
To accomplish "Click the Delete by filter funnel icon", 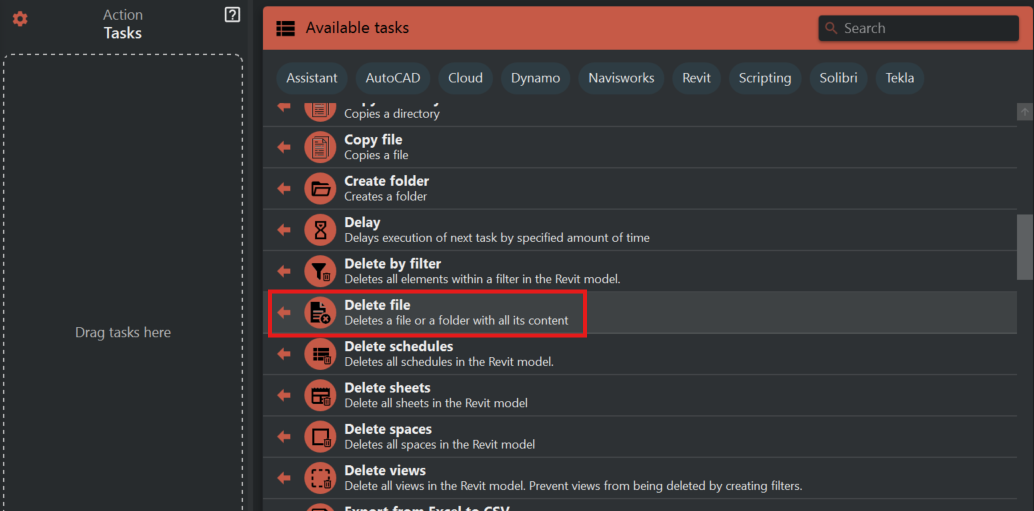I will [x=320, y=271].
